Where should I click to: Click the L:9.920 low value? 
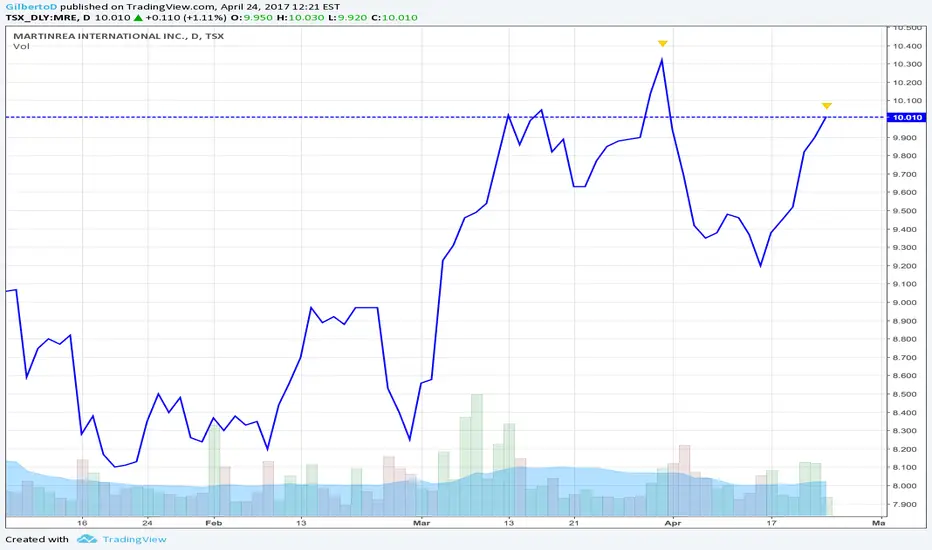348,18
